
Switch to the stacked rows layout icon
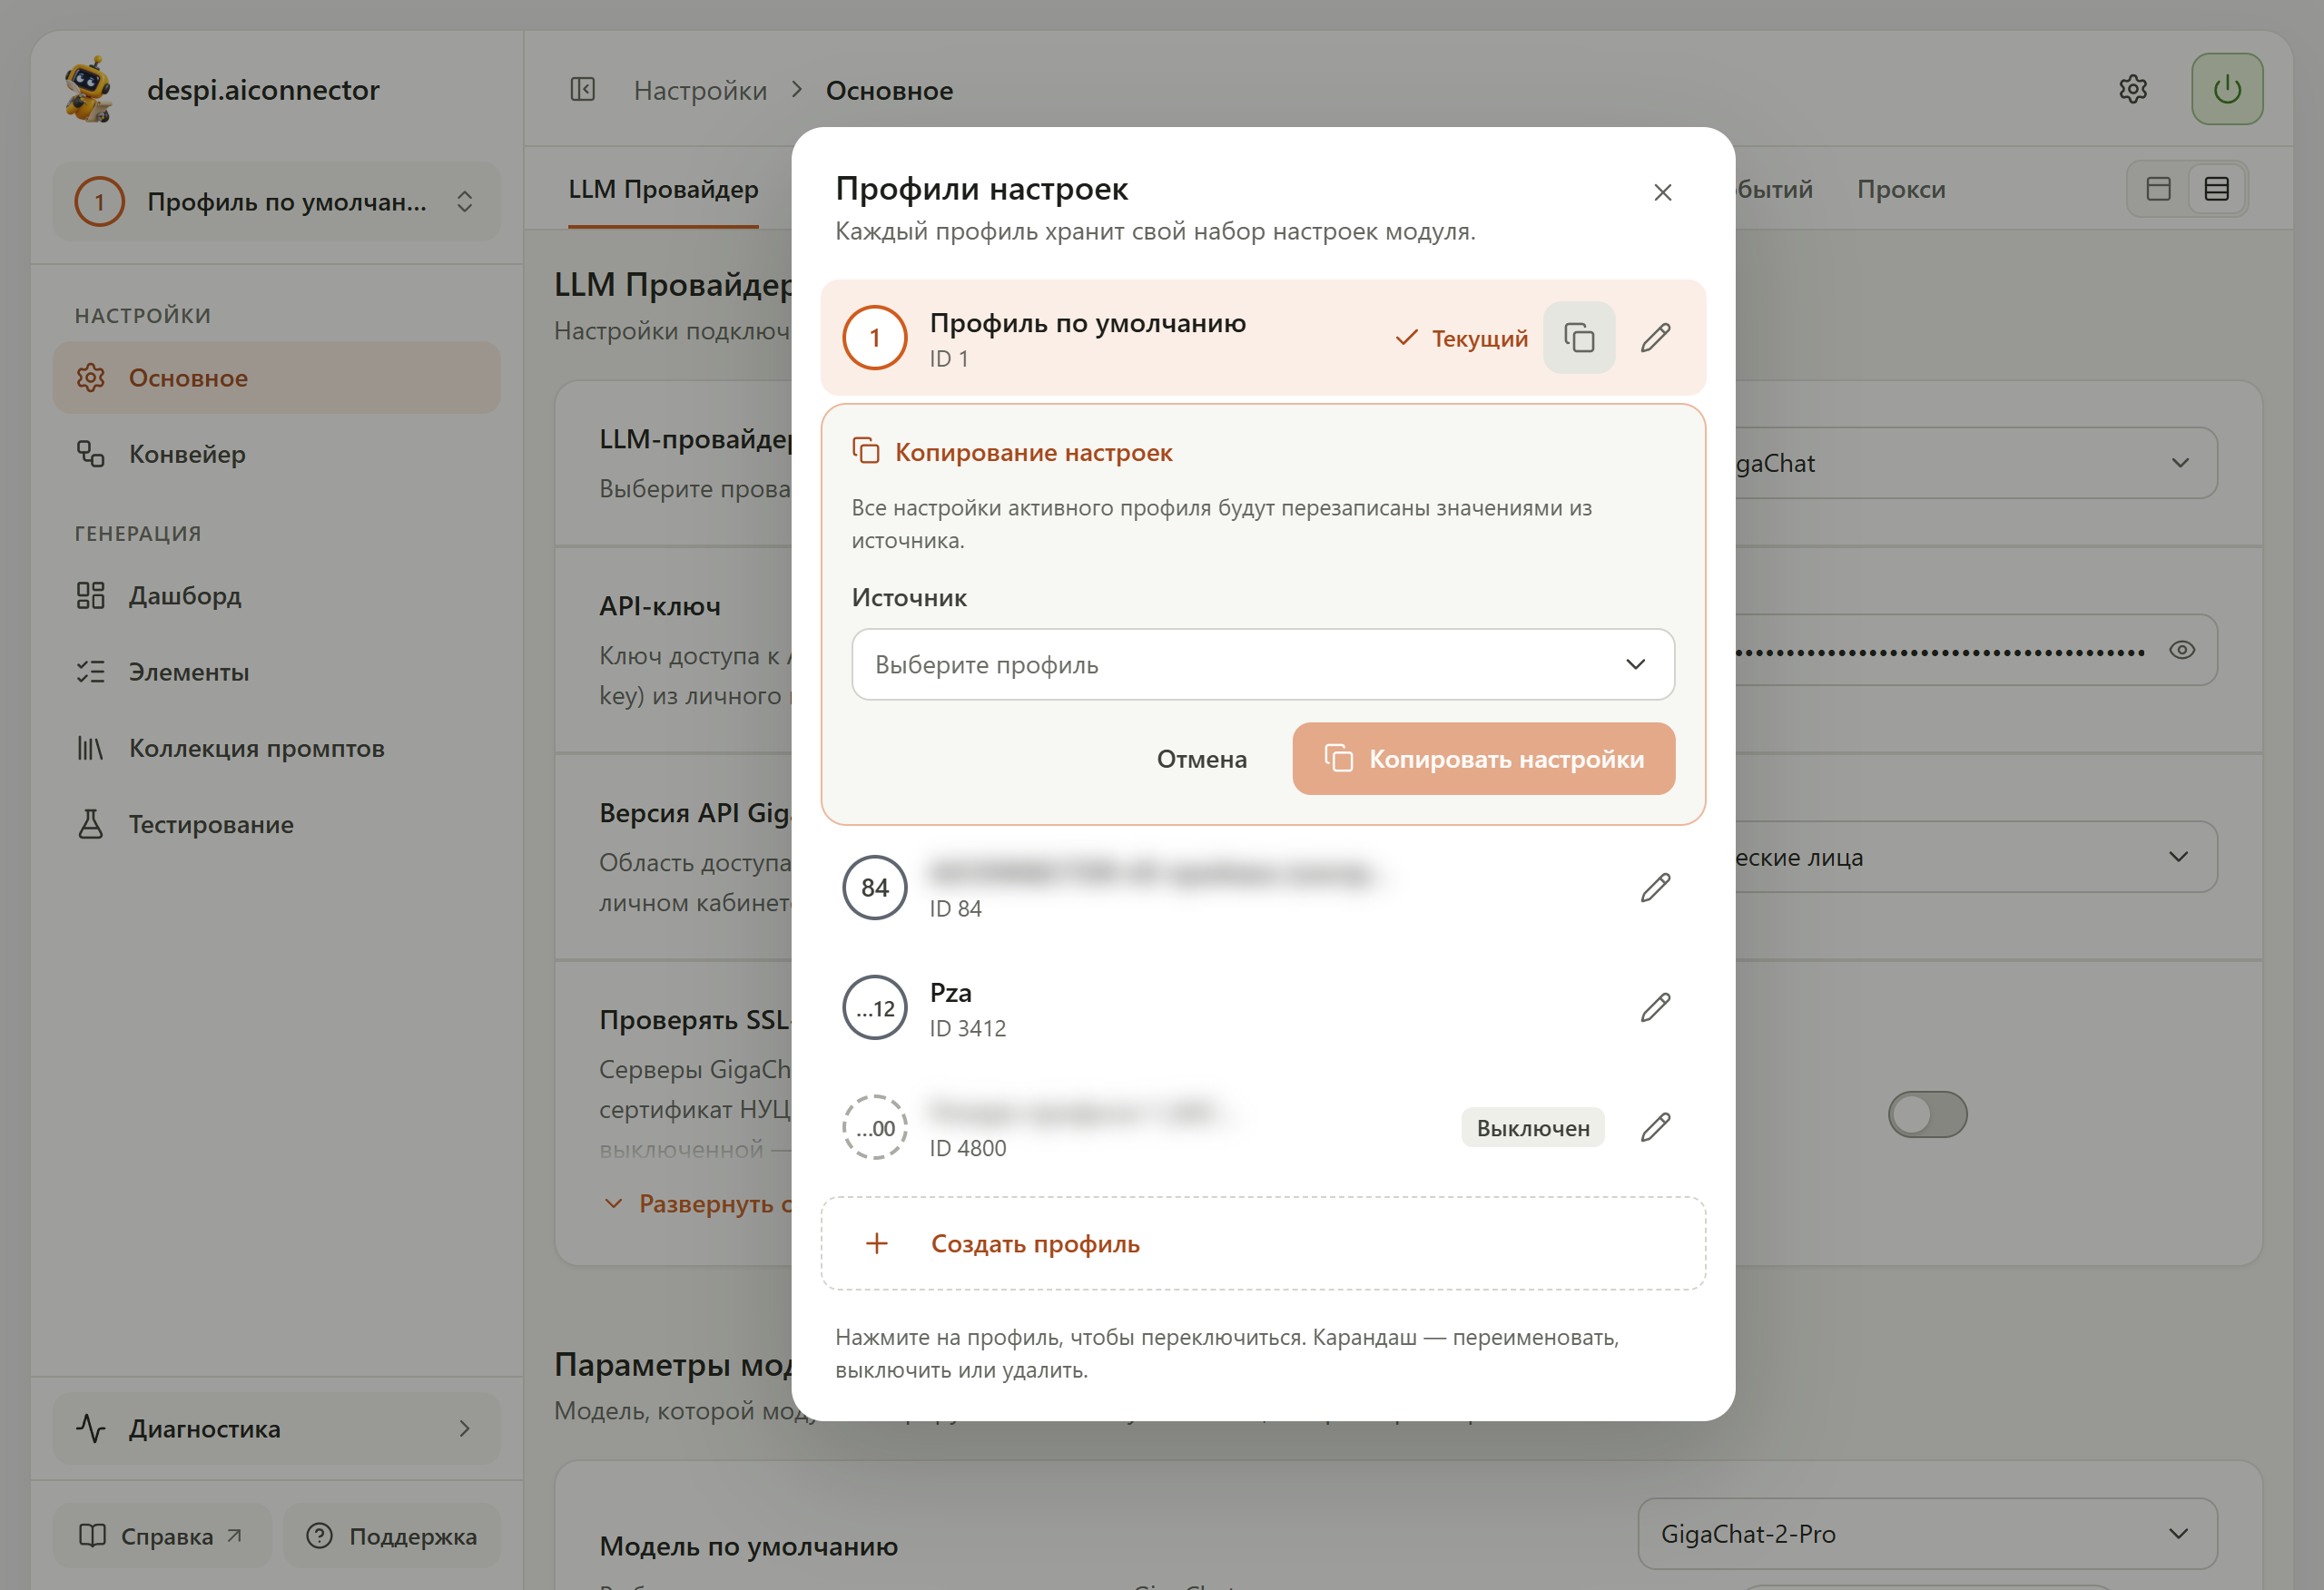2217,189
